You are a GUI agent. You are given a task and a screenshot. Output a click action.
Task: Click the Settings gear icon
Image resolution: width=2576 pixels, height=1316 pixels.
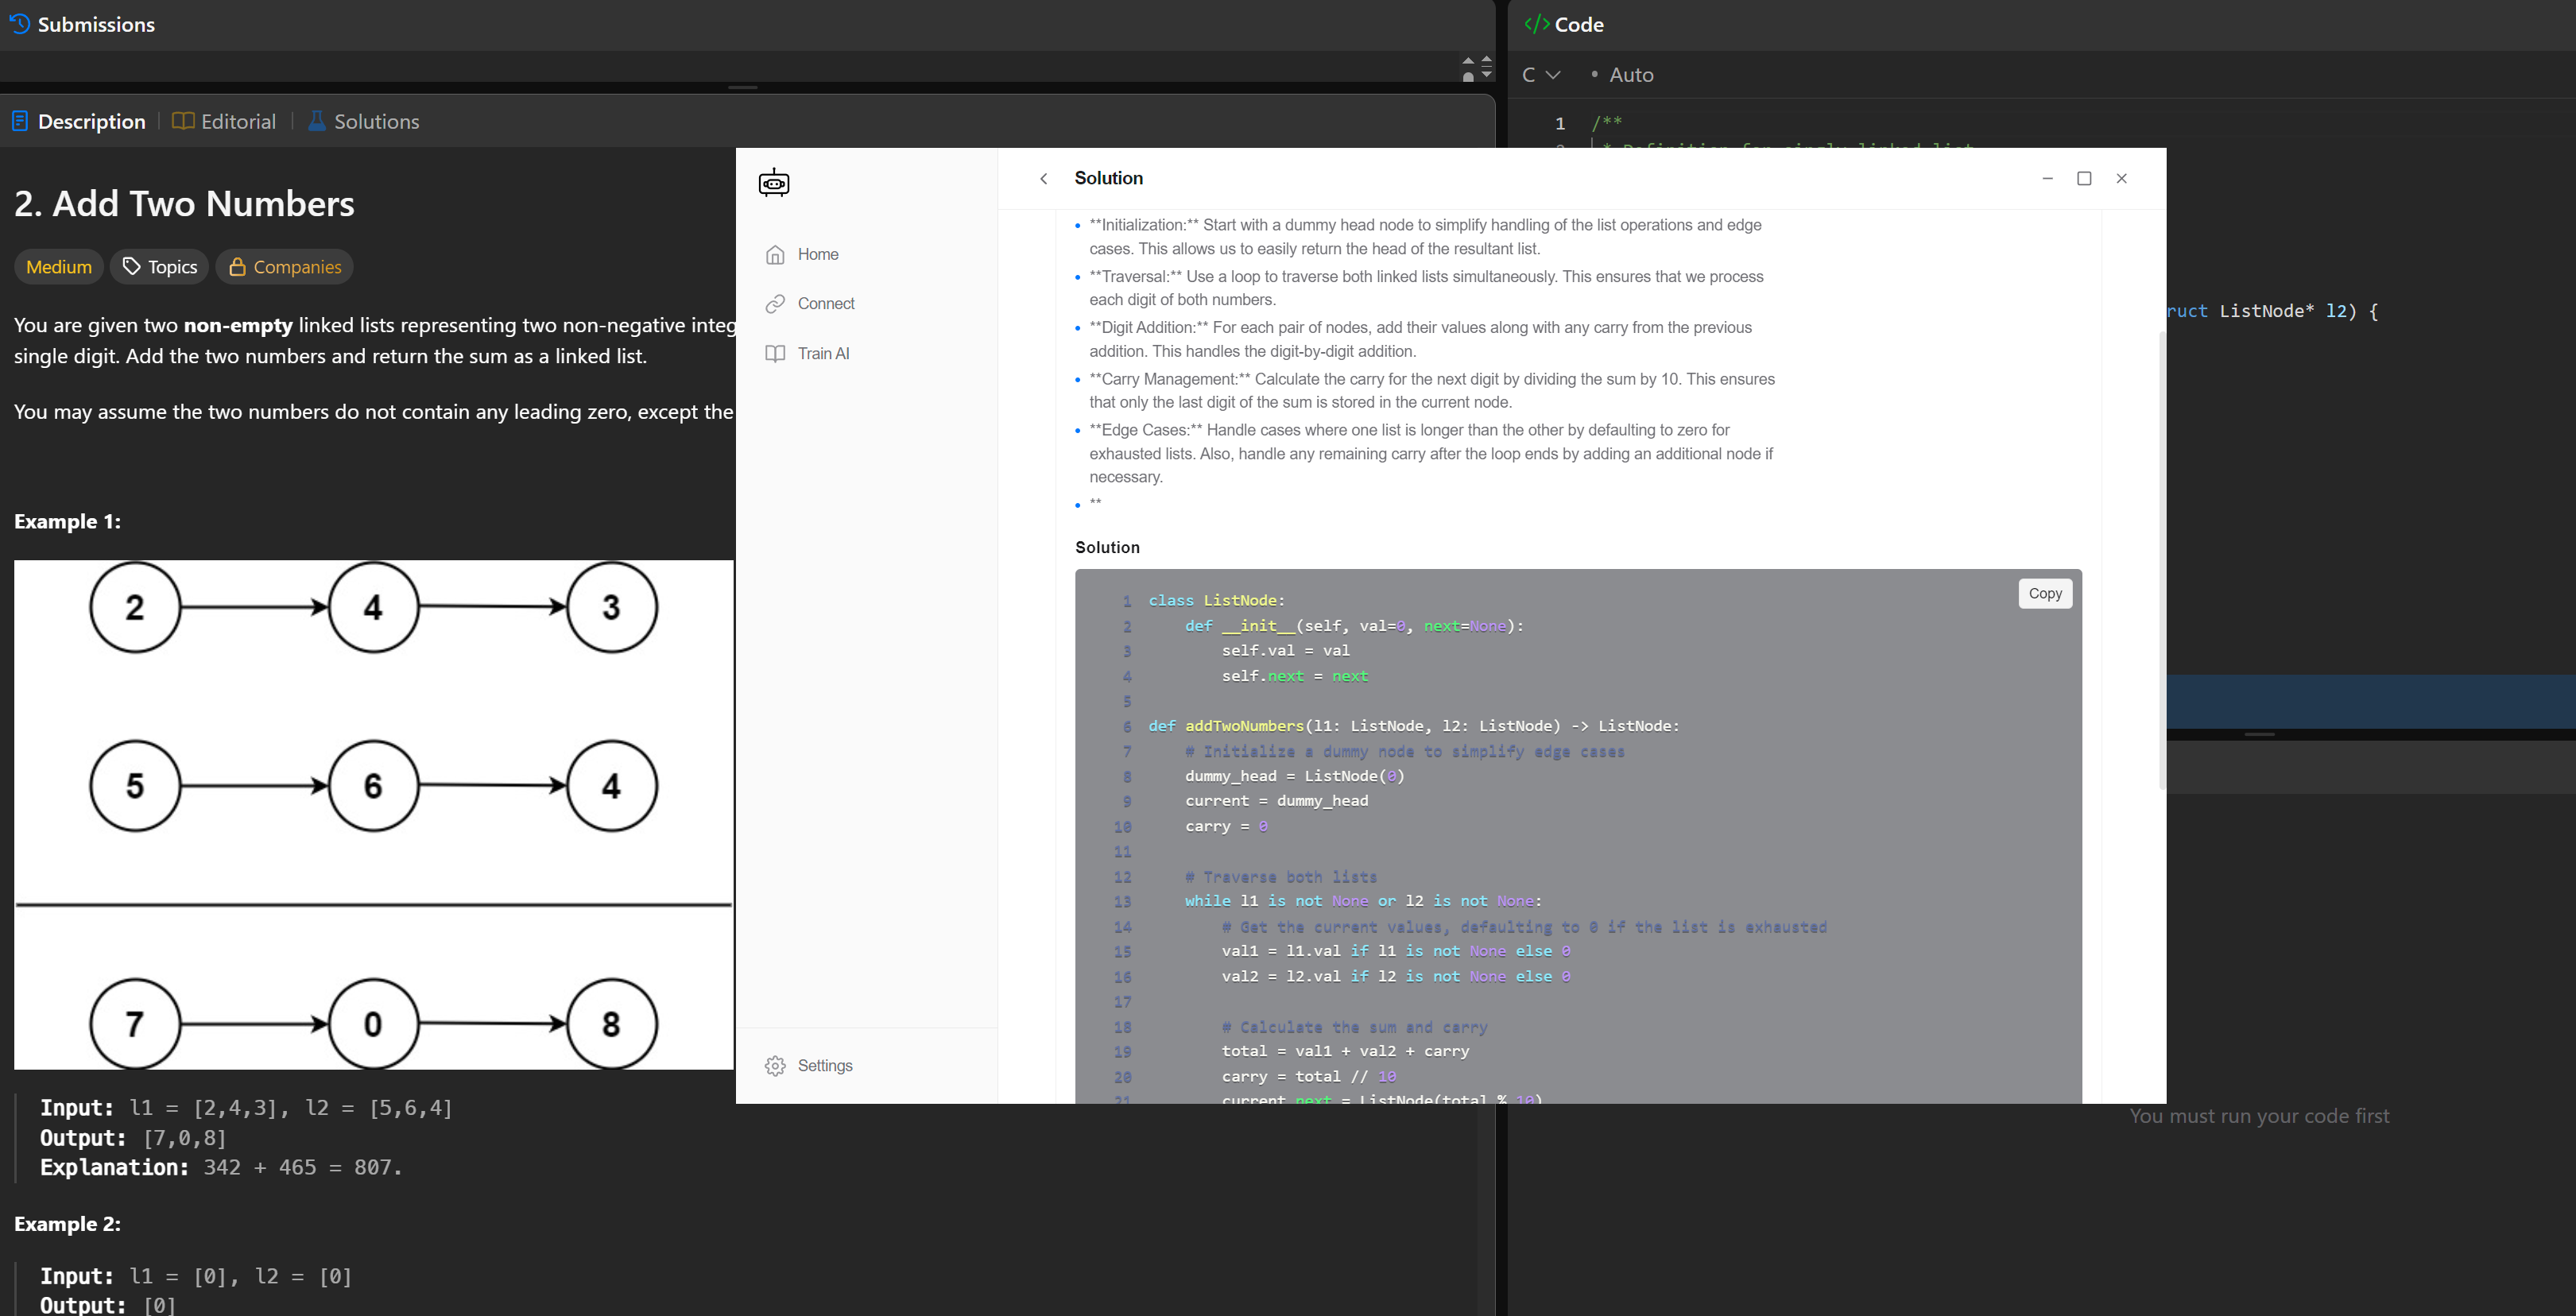pos(775,1066)
